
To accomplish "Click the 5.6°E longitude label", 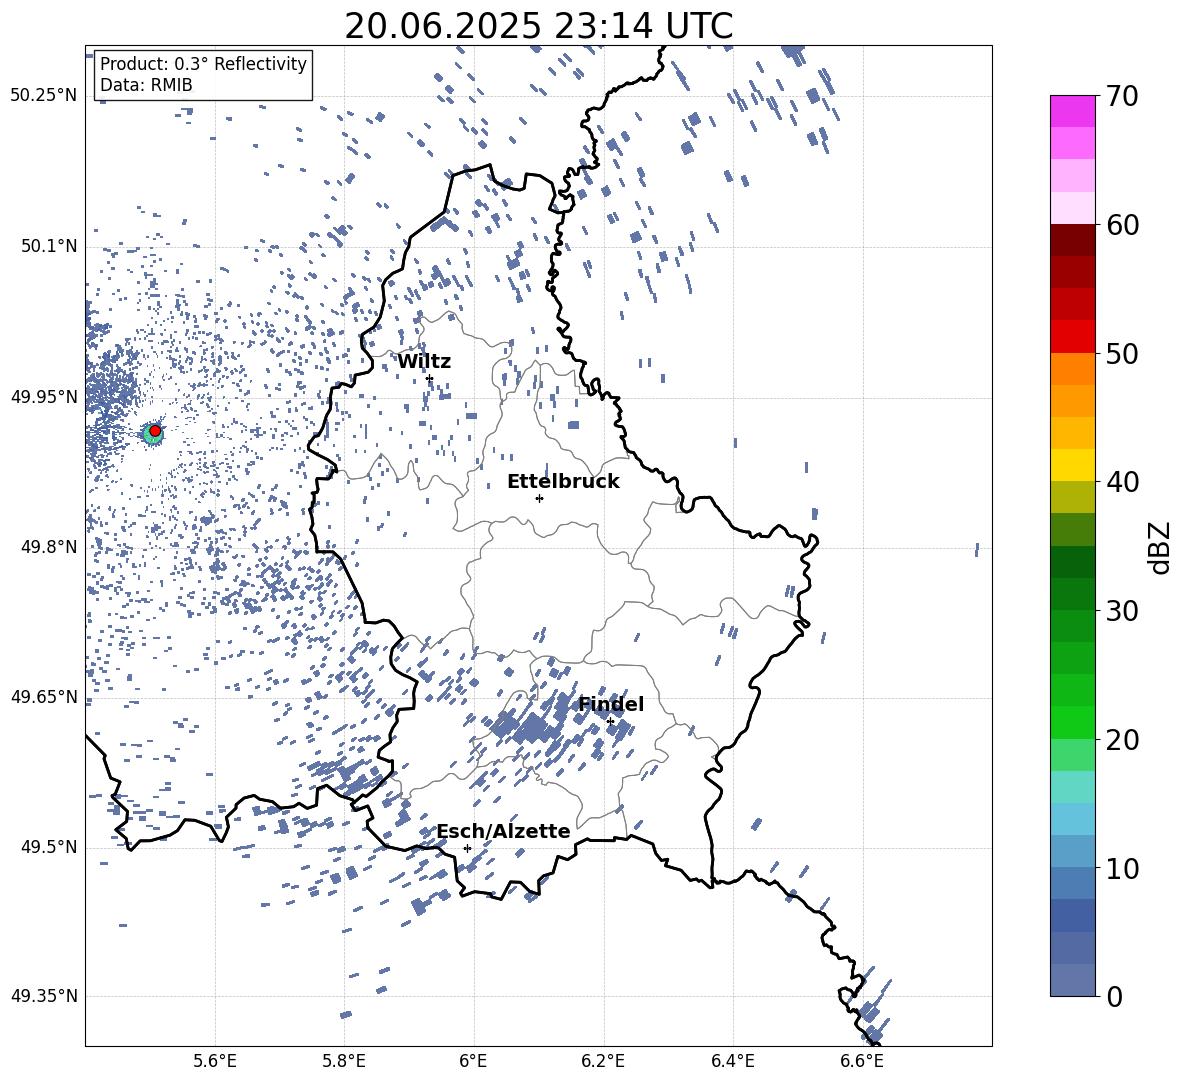I will [215, 1061].
